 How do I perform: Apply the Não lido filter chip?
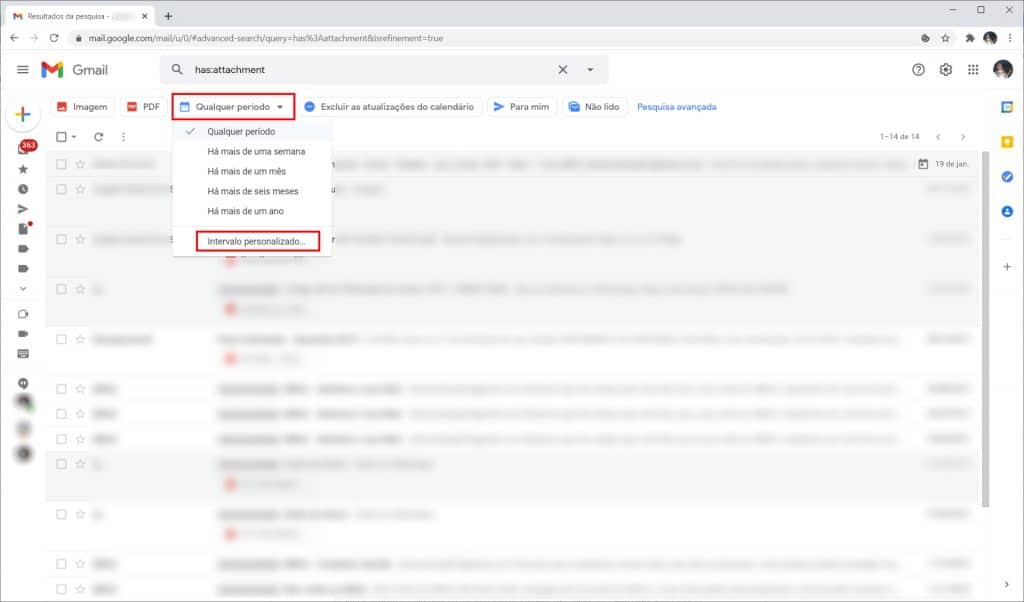click(x=594, y=106)
